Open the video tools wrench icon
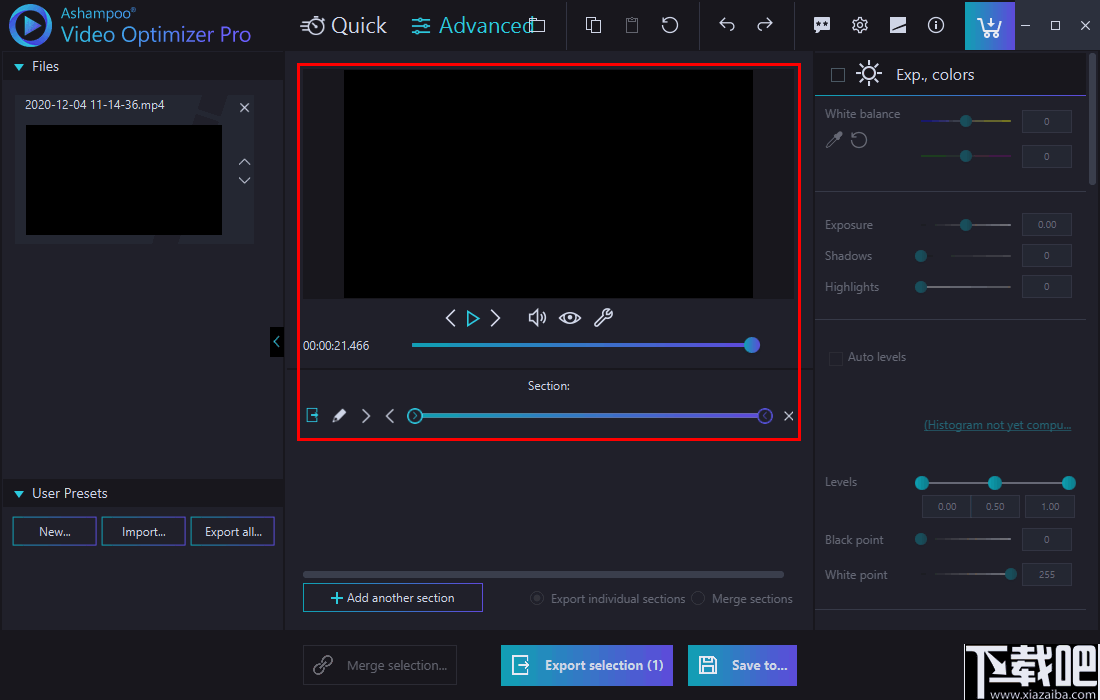The image size is (1100, 700). (603, 317)
